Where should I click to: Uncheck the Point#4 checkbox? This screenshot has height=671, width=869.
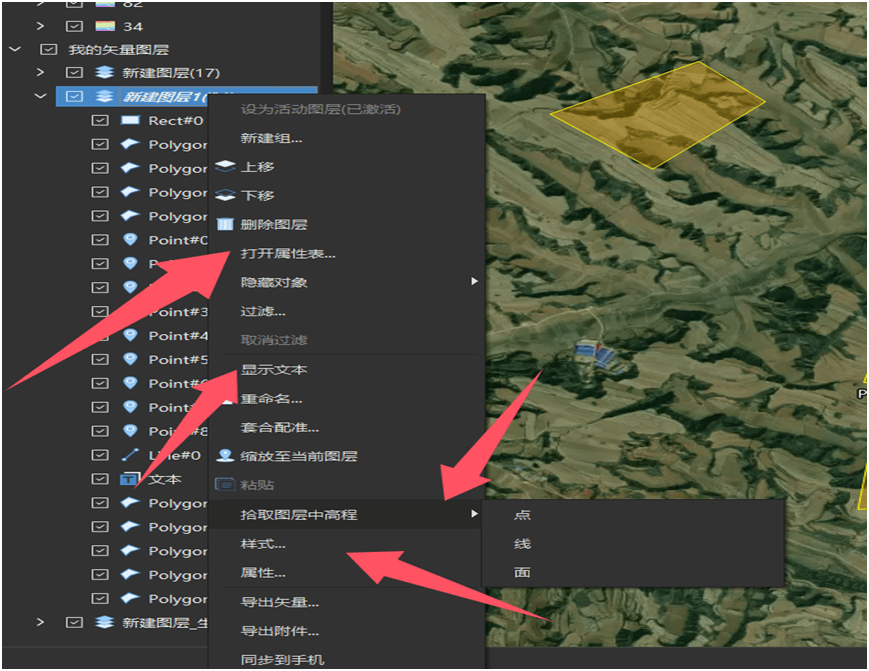coord(100,335)
